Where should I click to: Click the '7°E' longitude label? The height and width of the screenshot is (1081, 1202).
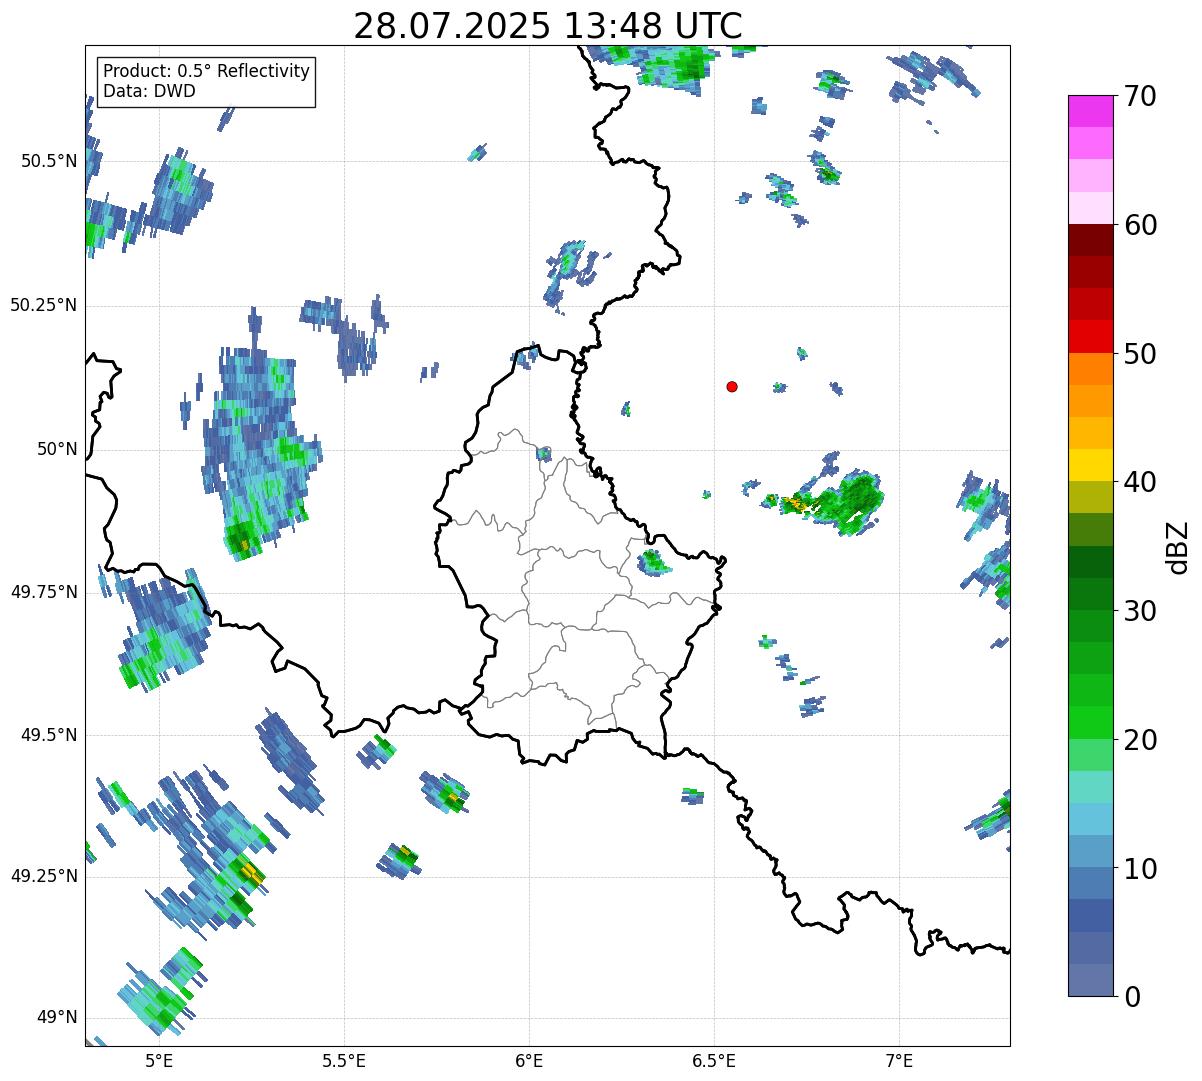click(899, 1061)
